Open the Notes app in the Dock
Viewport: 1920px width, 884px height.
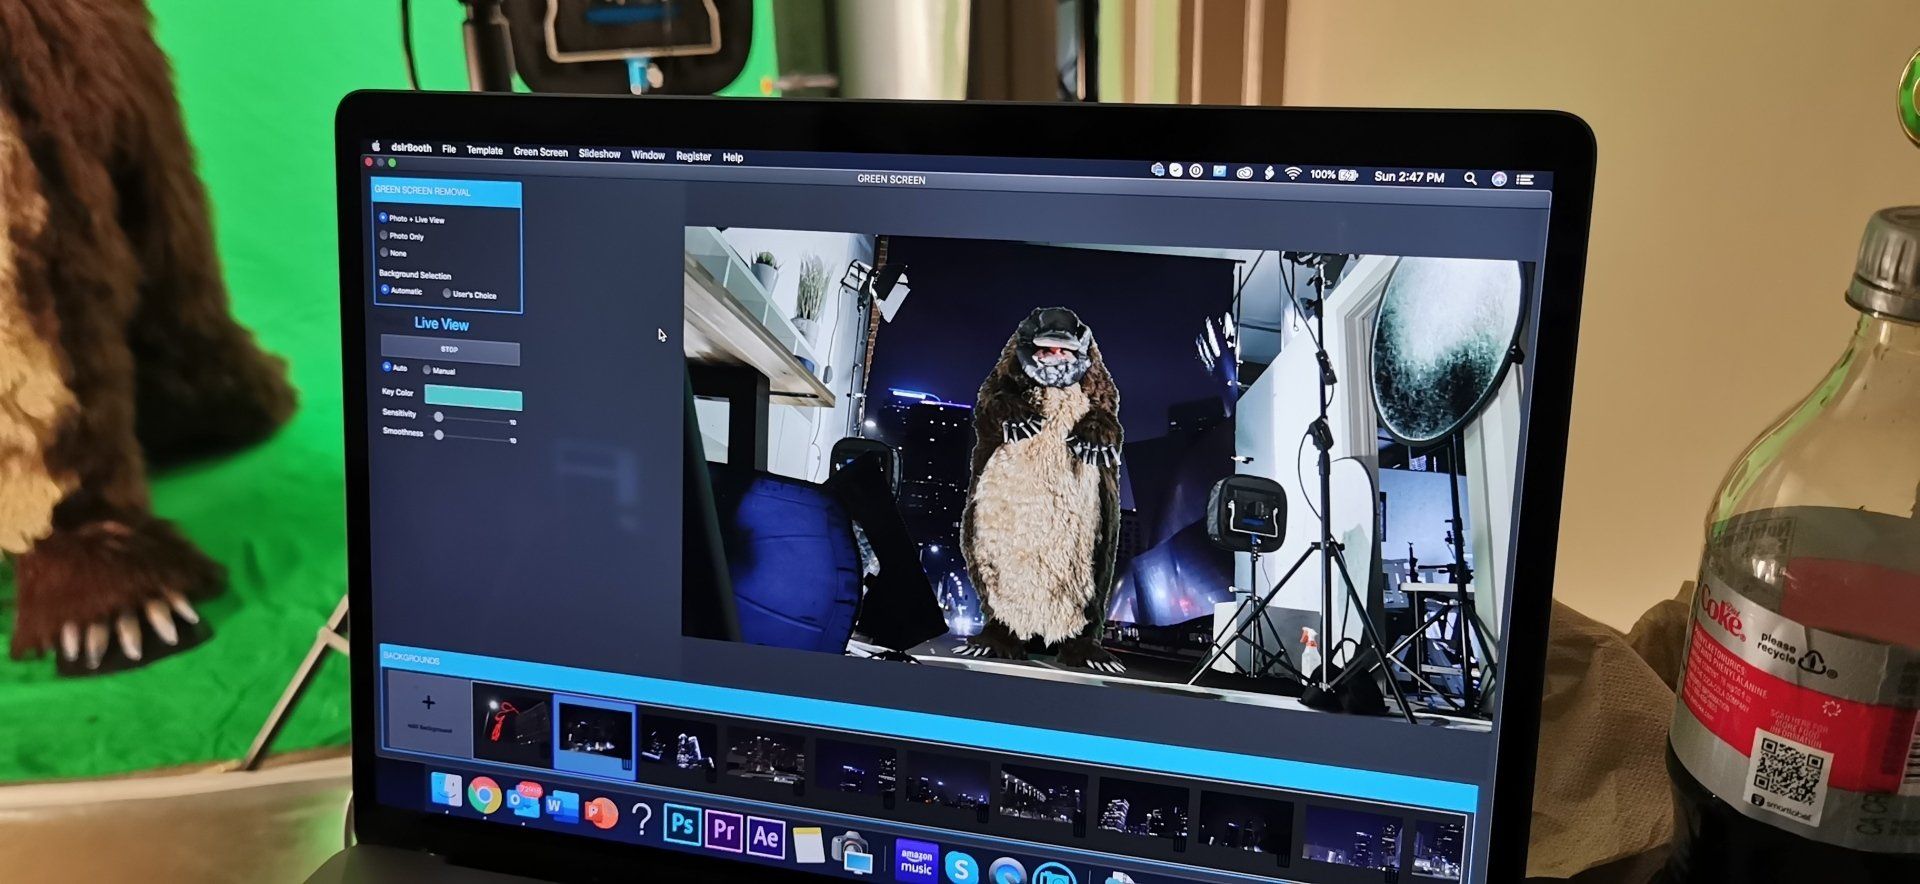coord(809,844)
